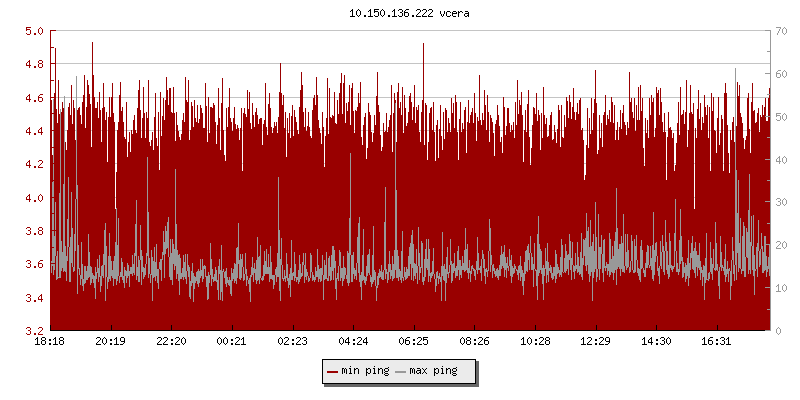Pick the 06:25 time axis label
Image resolution: width=800 pixels, height=400 pixels.
click(414, 342)
